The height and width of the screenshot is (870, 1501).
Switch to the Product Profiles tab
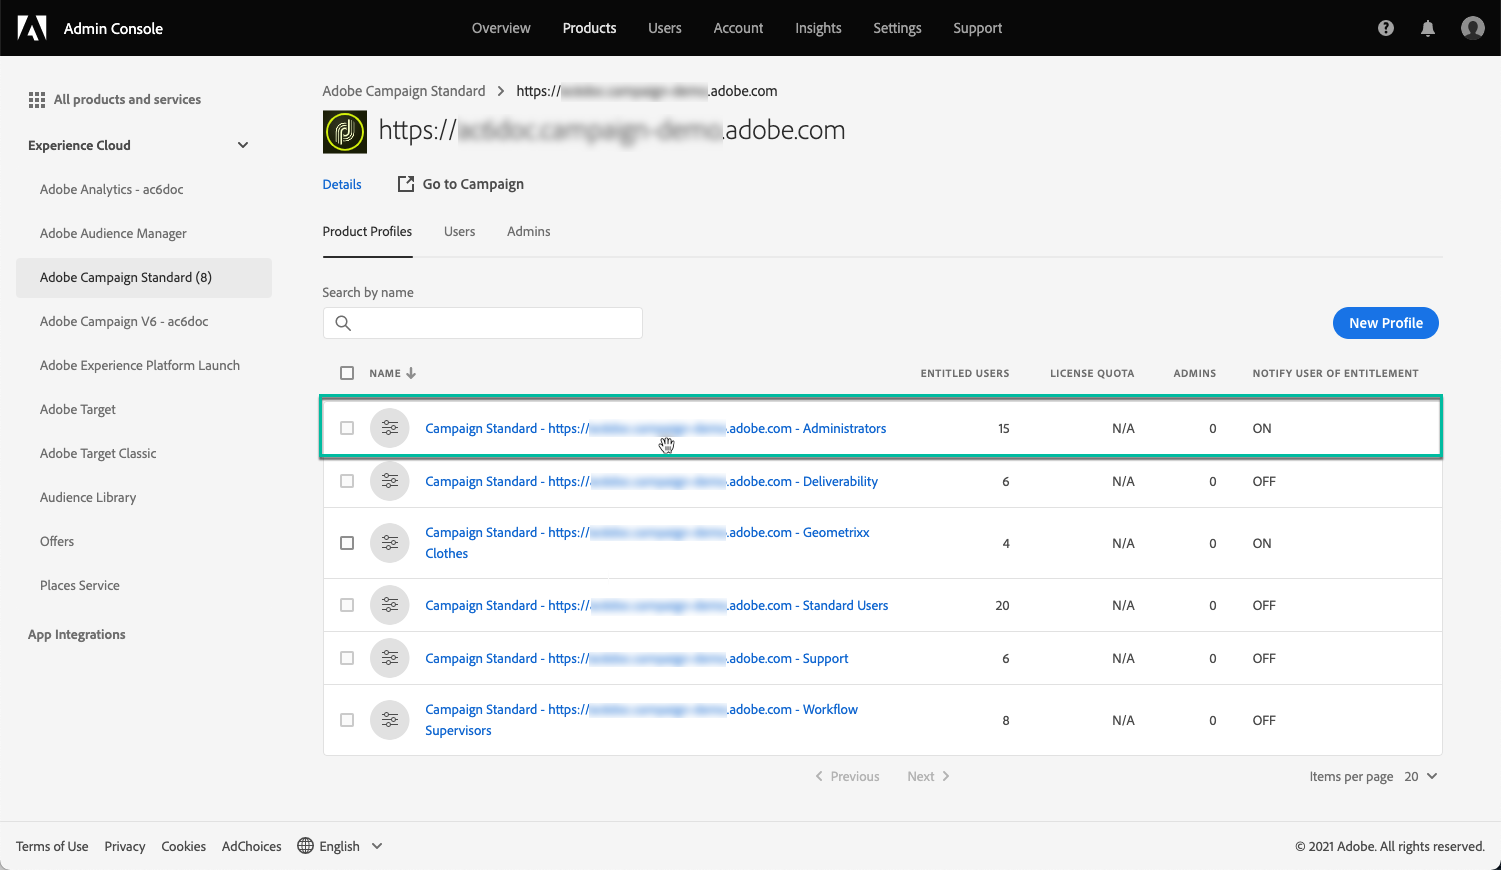(x=367, y=232)
